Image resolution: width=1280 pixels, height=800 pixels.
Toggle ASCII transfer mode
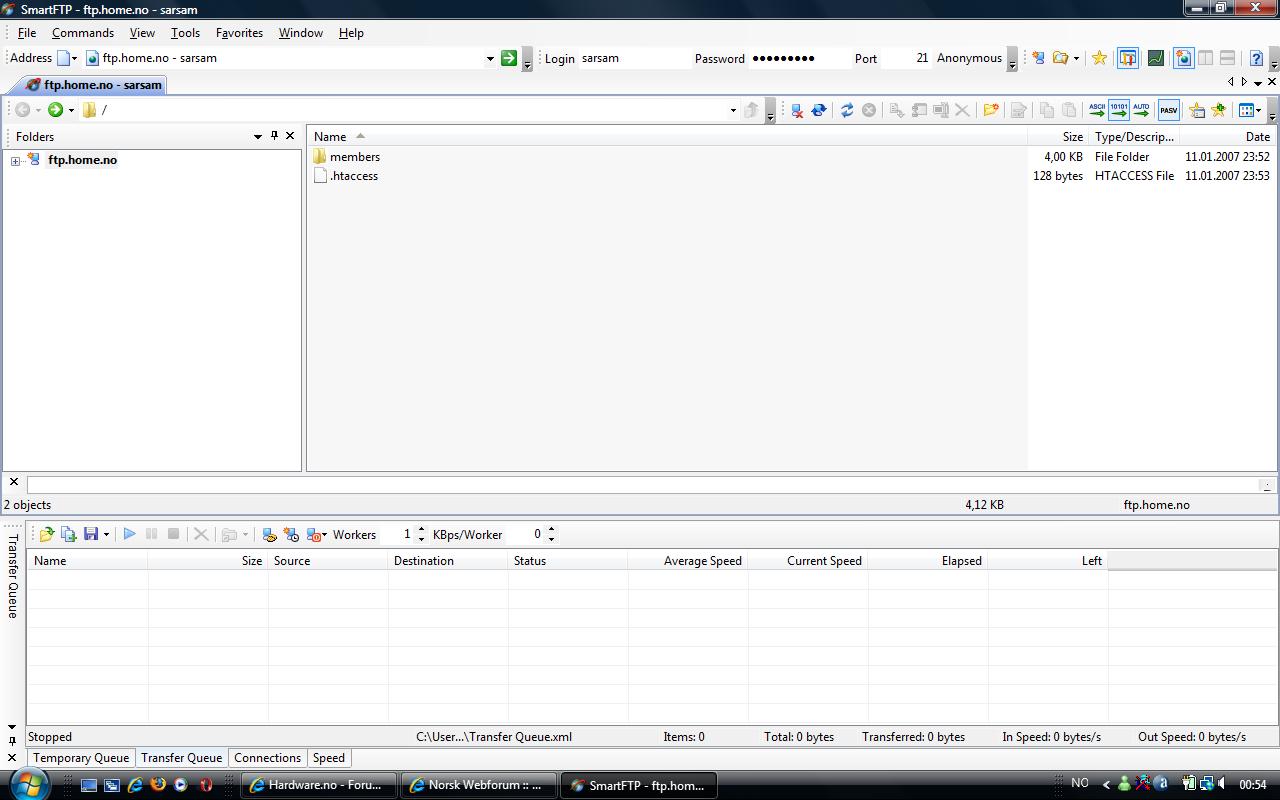coord(1097,110)
